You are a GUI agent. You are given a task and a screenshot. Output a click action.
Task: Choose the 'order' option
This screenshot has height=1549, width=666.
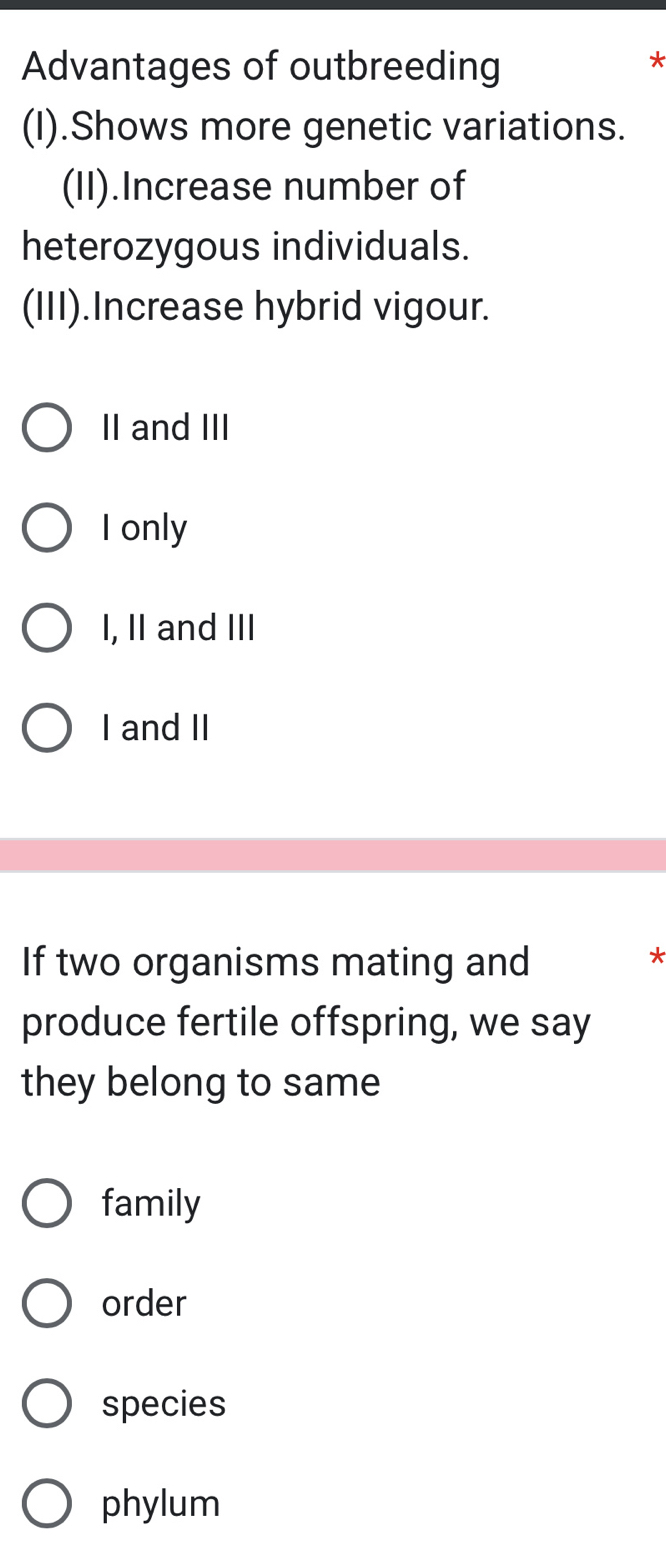click(46, 1303)
